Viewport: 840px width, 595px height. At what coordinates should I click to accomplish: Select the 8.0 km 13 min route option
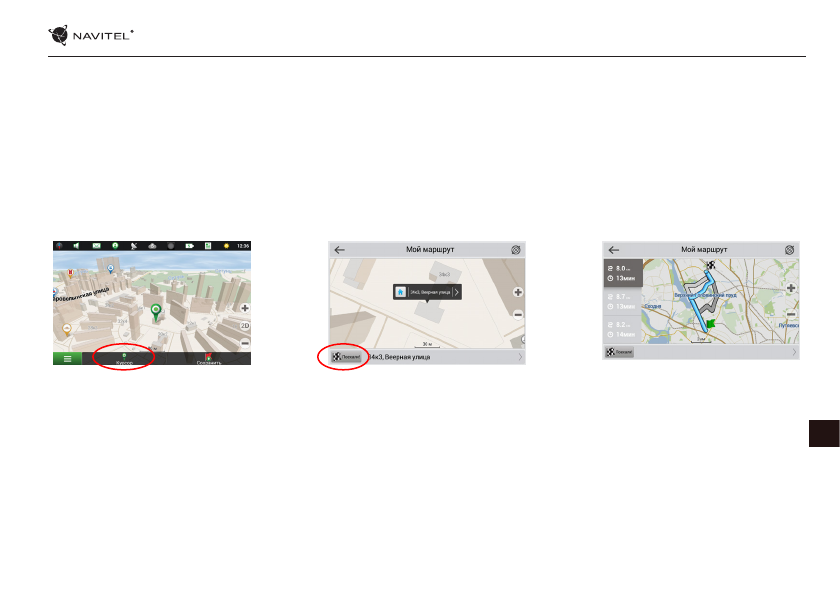coord(623,273)
